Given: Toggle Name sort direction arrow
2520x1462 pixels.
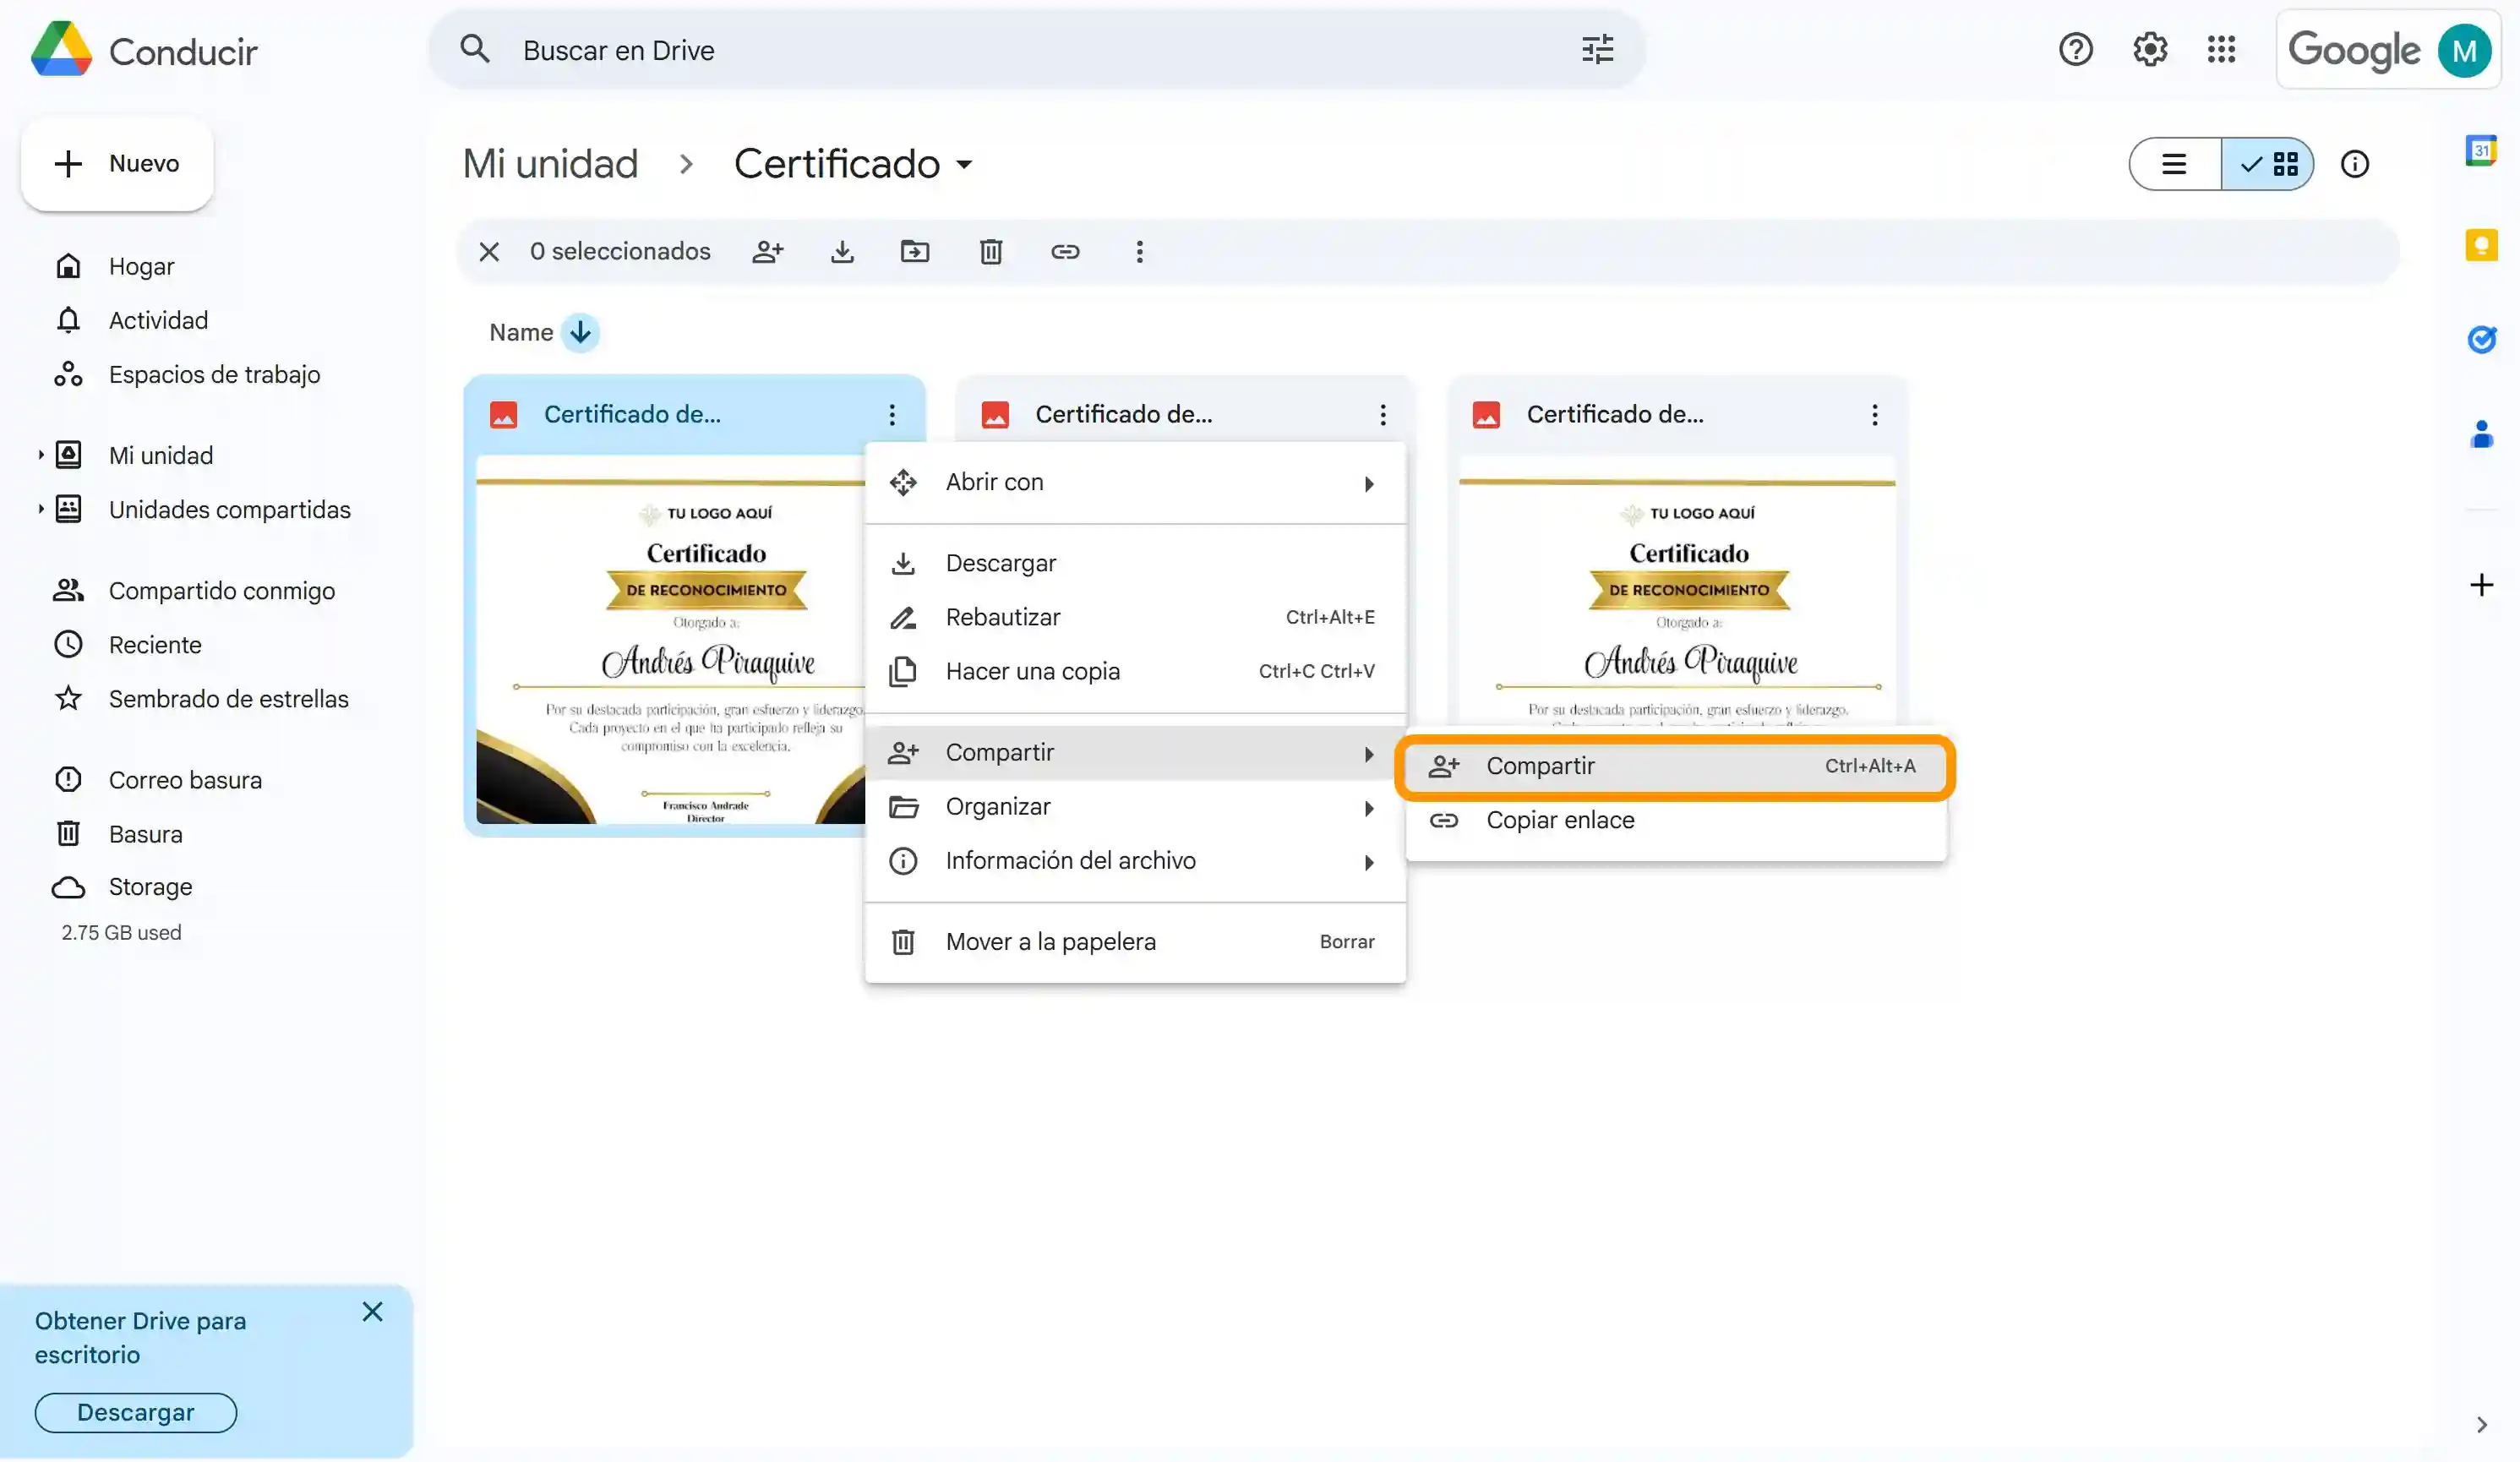Looking at the screenshot, I should click(x=580, y=333).
